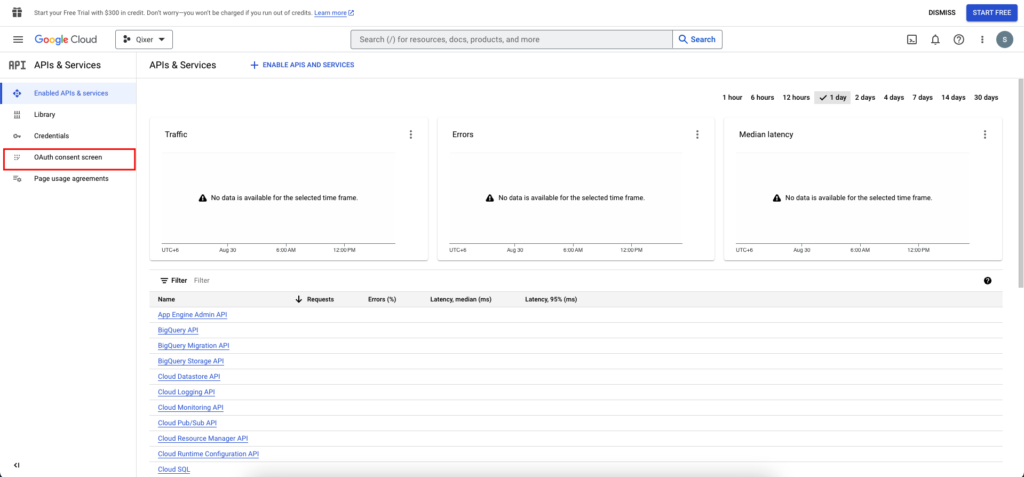Viewport: 1024px width, 477px height.
Task: Select the 12 hours time range
Action: (796, 97)
